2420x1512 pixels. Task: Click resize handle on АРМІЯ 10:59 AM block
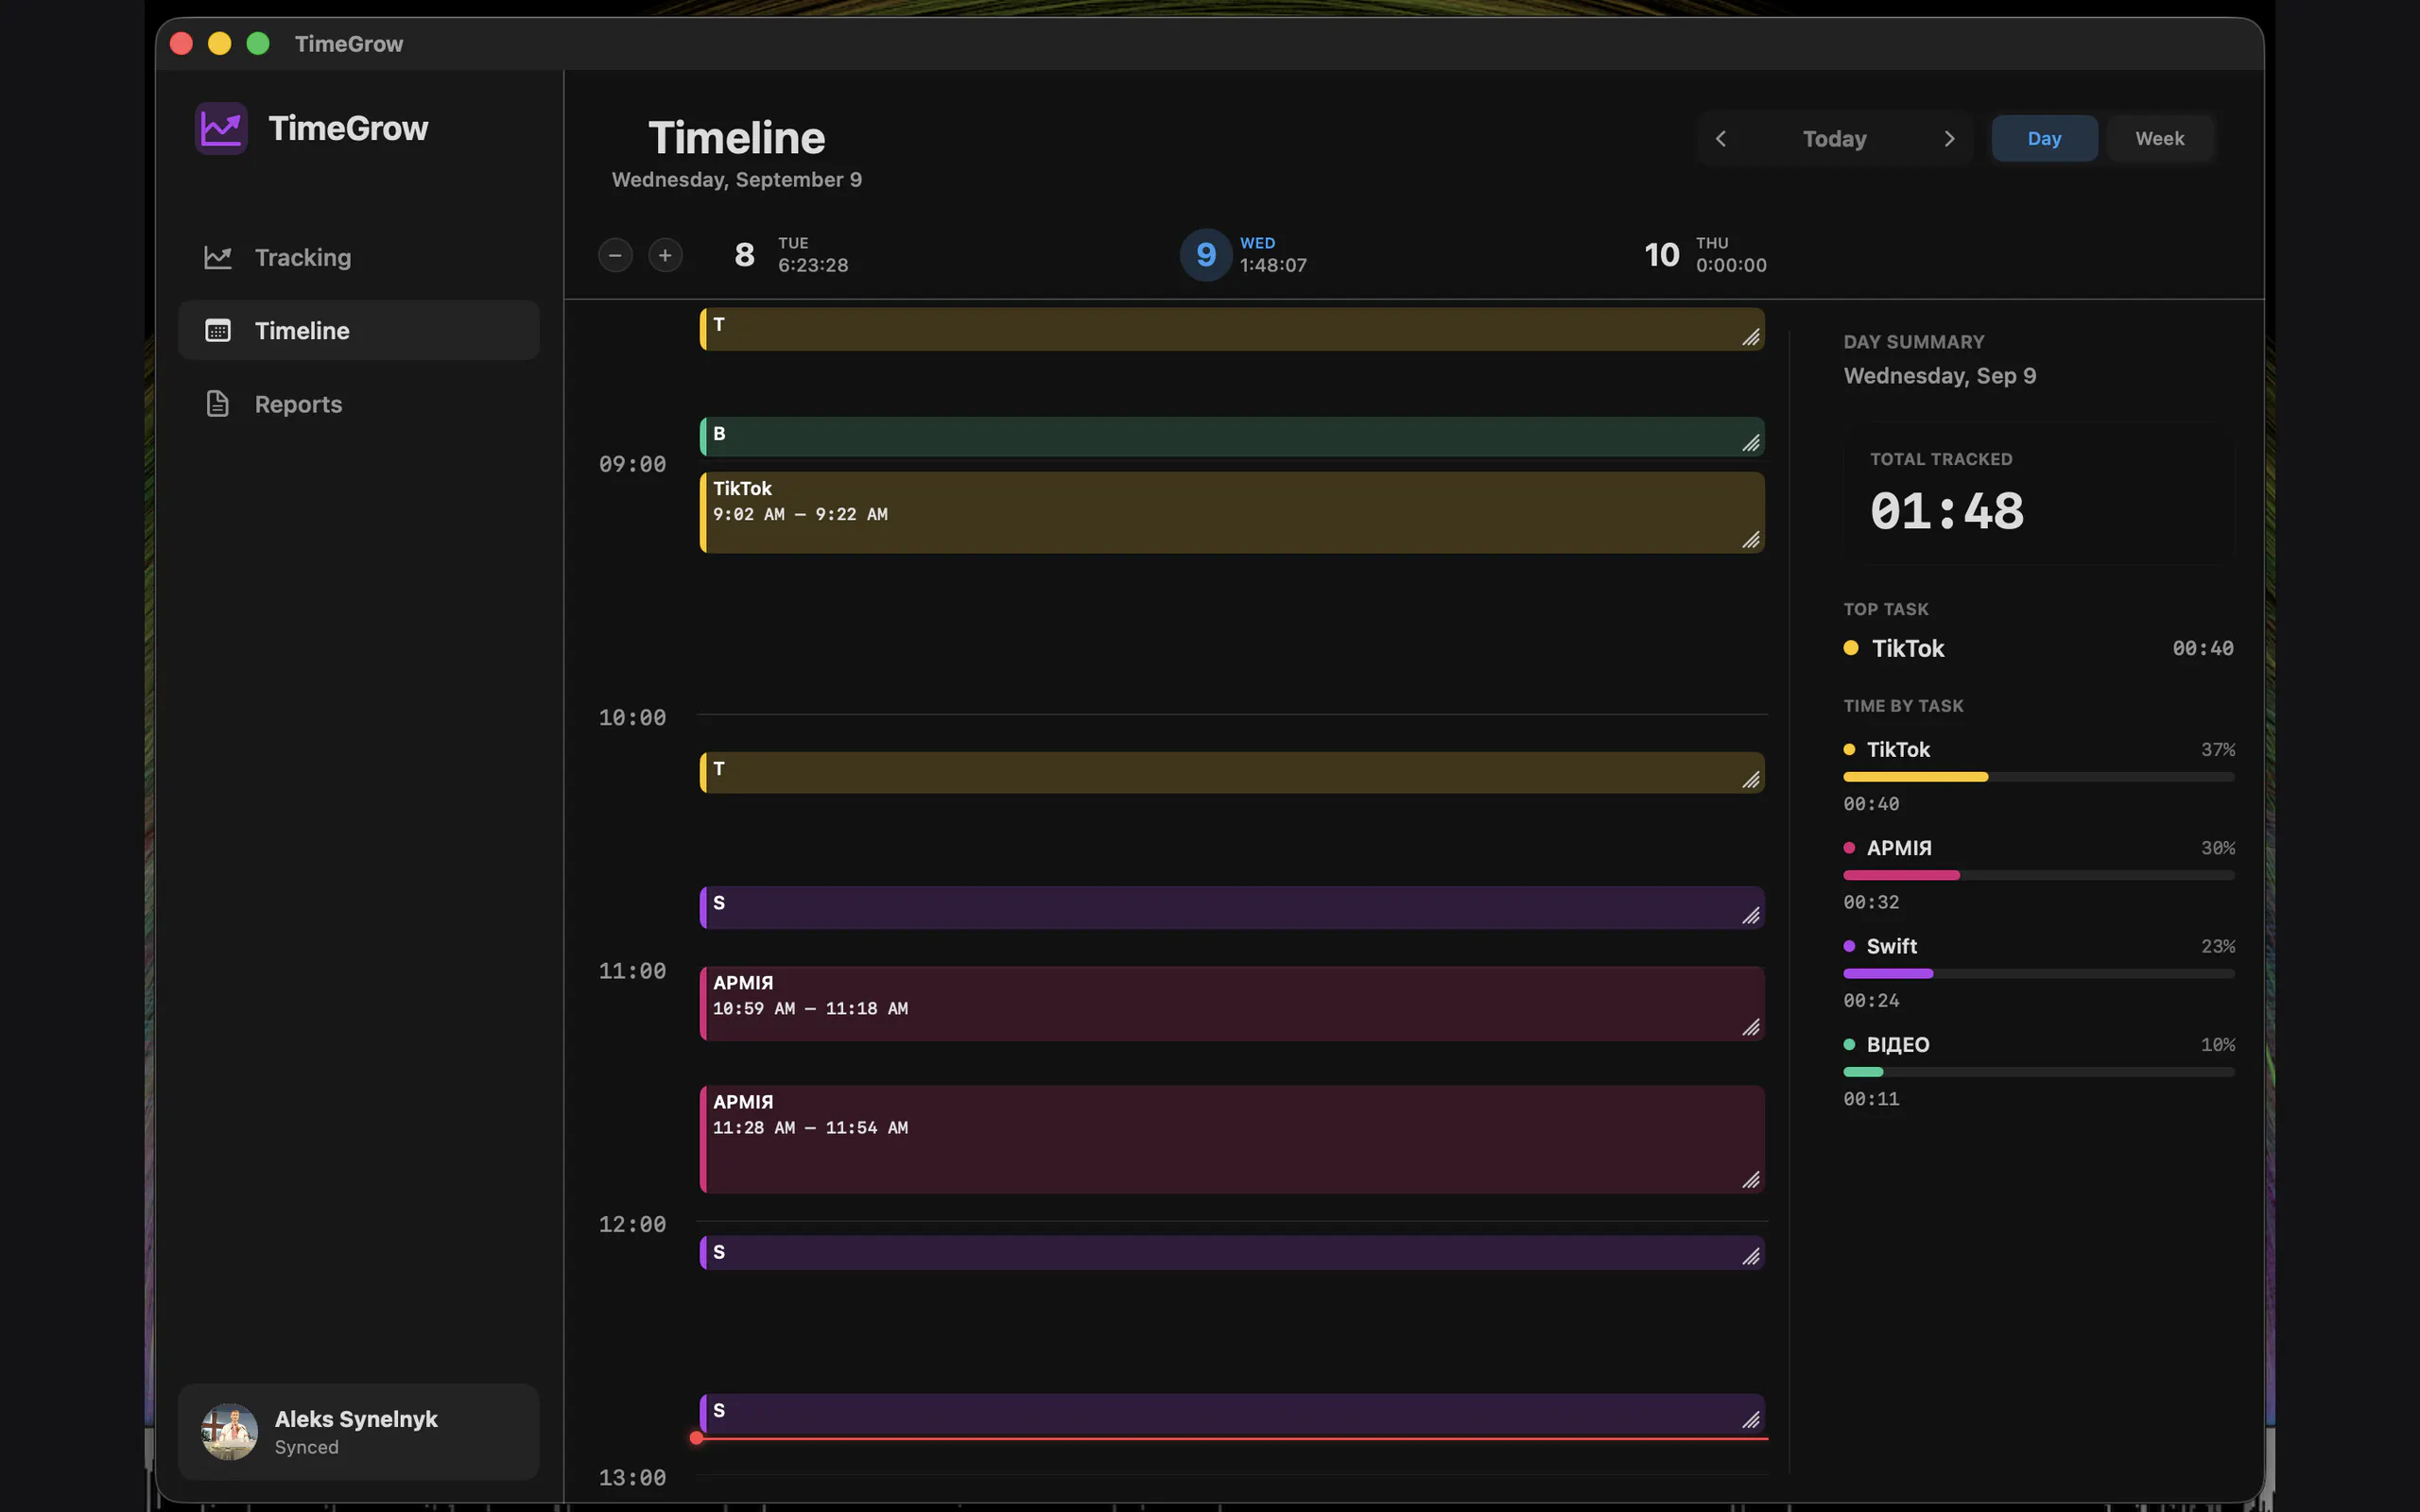pos(1751,1027)
